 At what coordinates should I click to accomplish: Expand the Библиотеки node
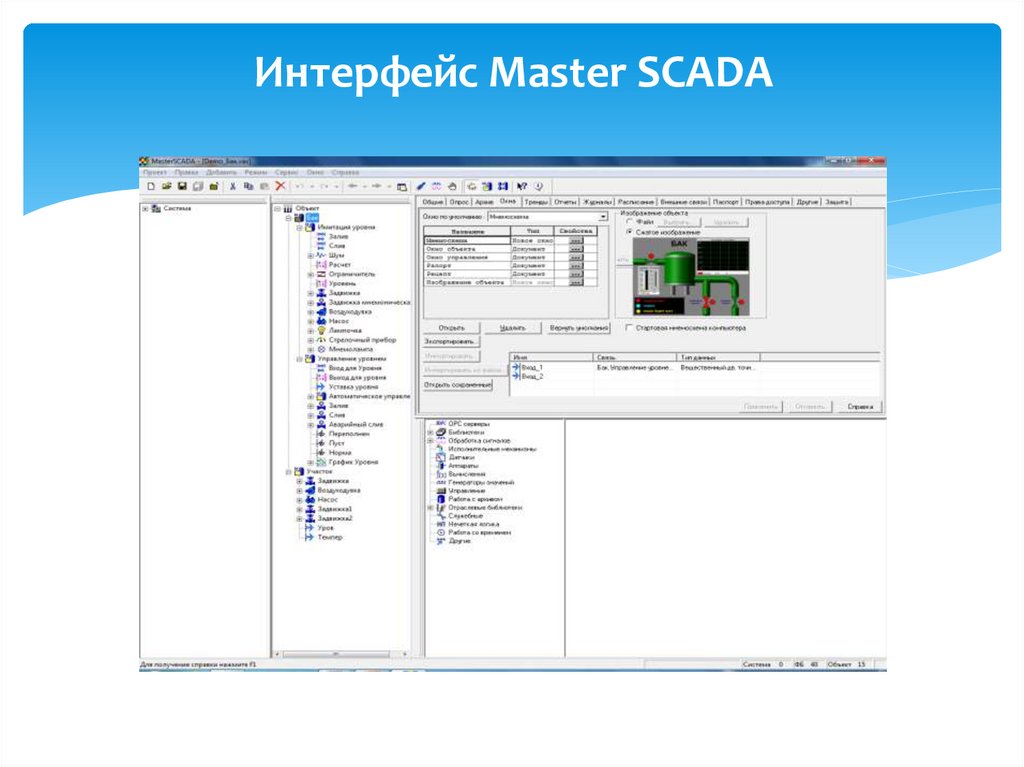tap(429, 432)
